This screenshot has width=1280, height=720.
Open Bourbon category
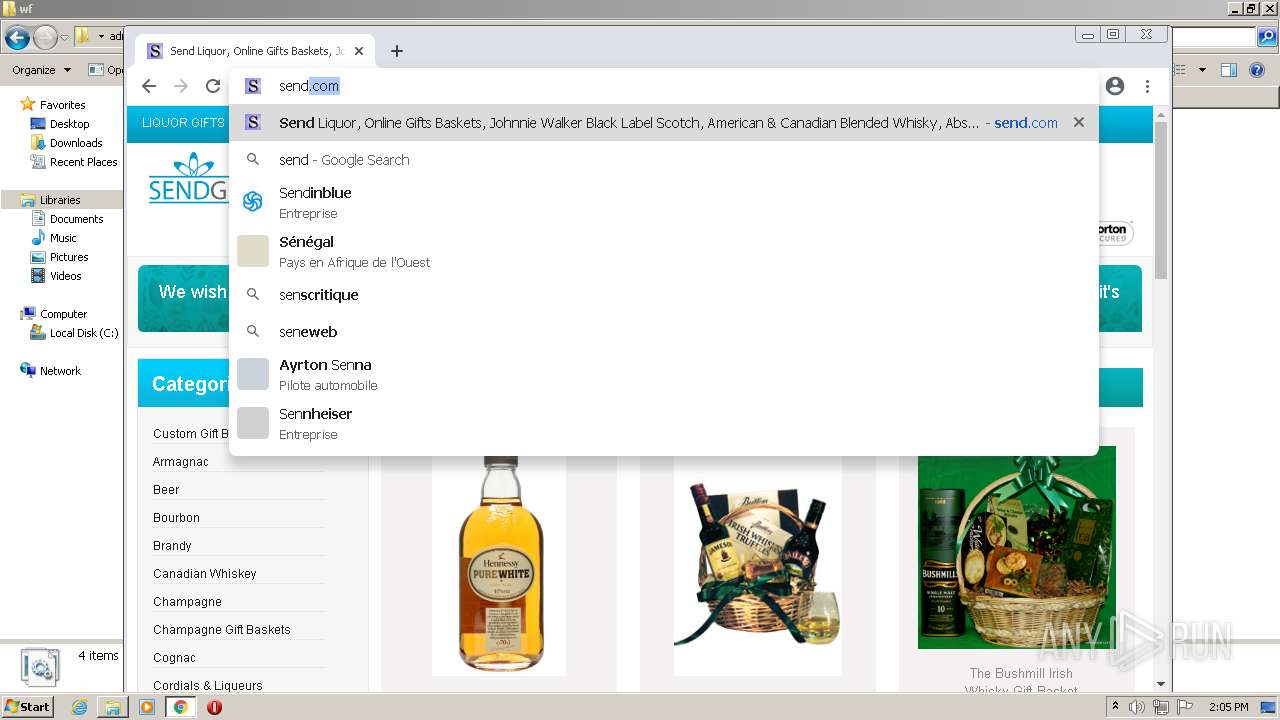(176, 518)
